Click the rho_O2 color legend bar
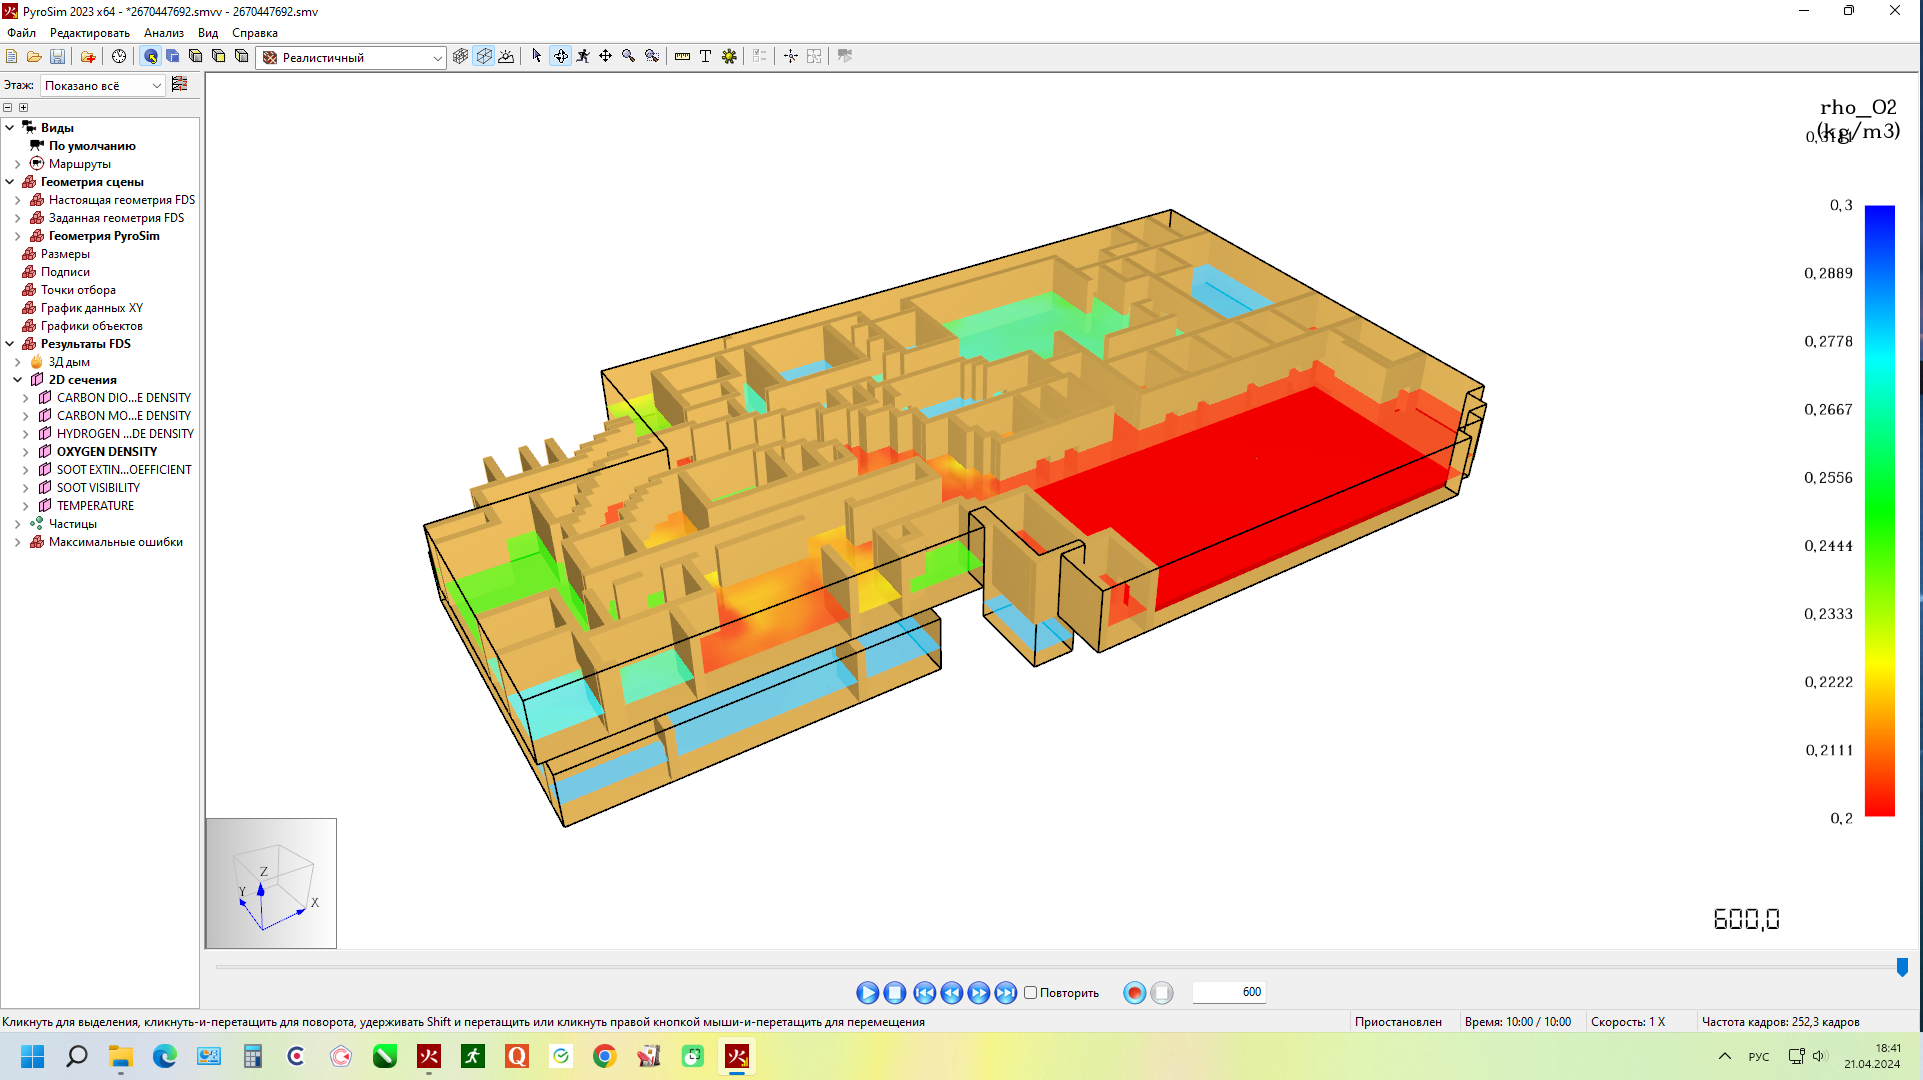 pos(1880,511)
